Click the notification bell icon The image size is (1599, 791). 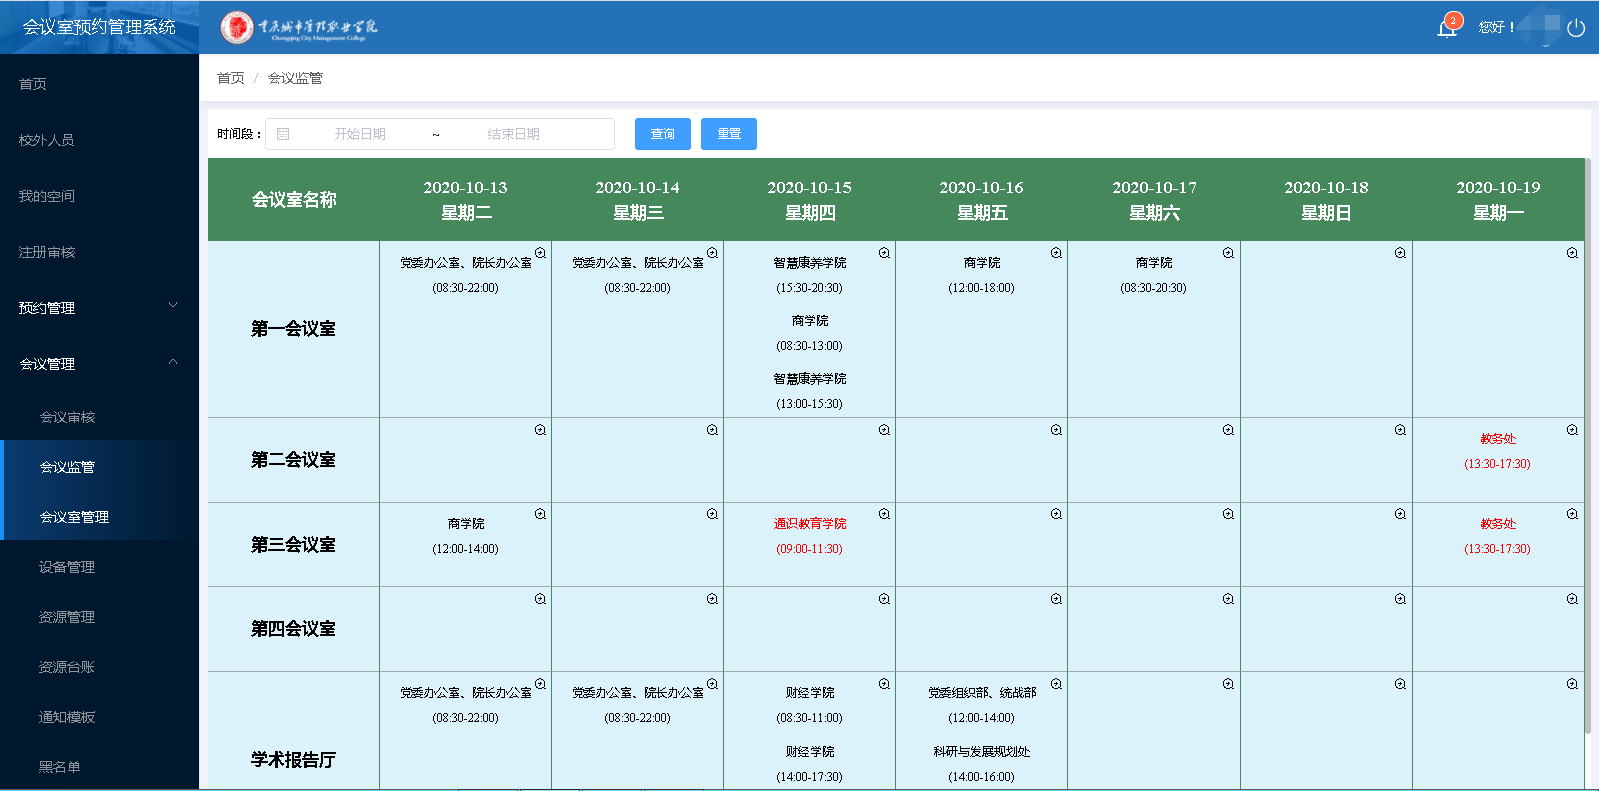[x=1447, y=27]
